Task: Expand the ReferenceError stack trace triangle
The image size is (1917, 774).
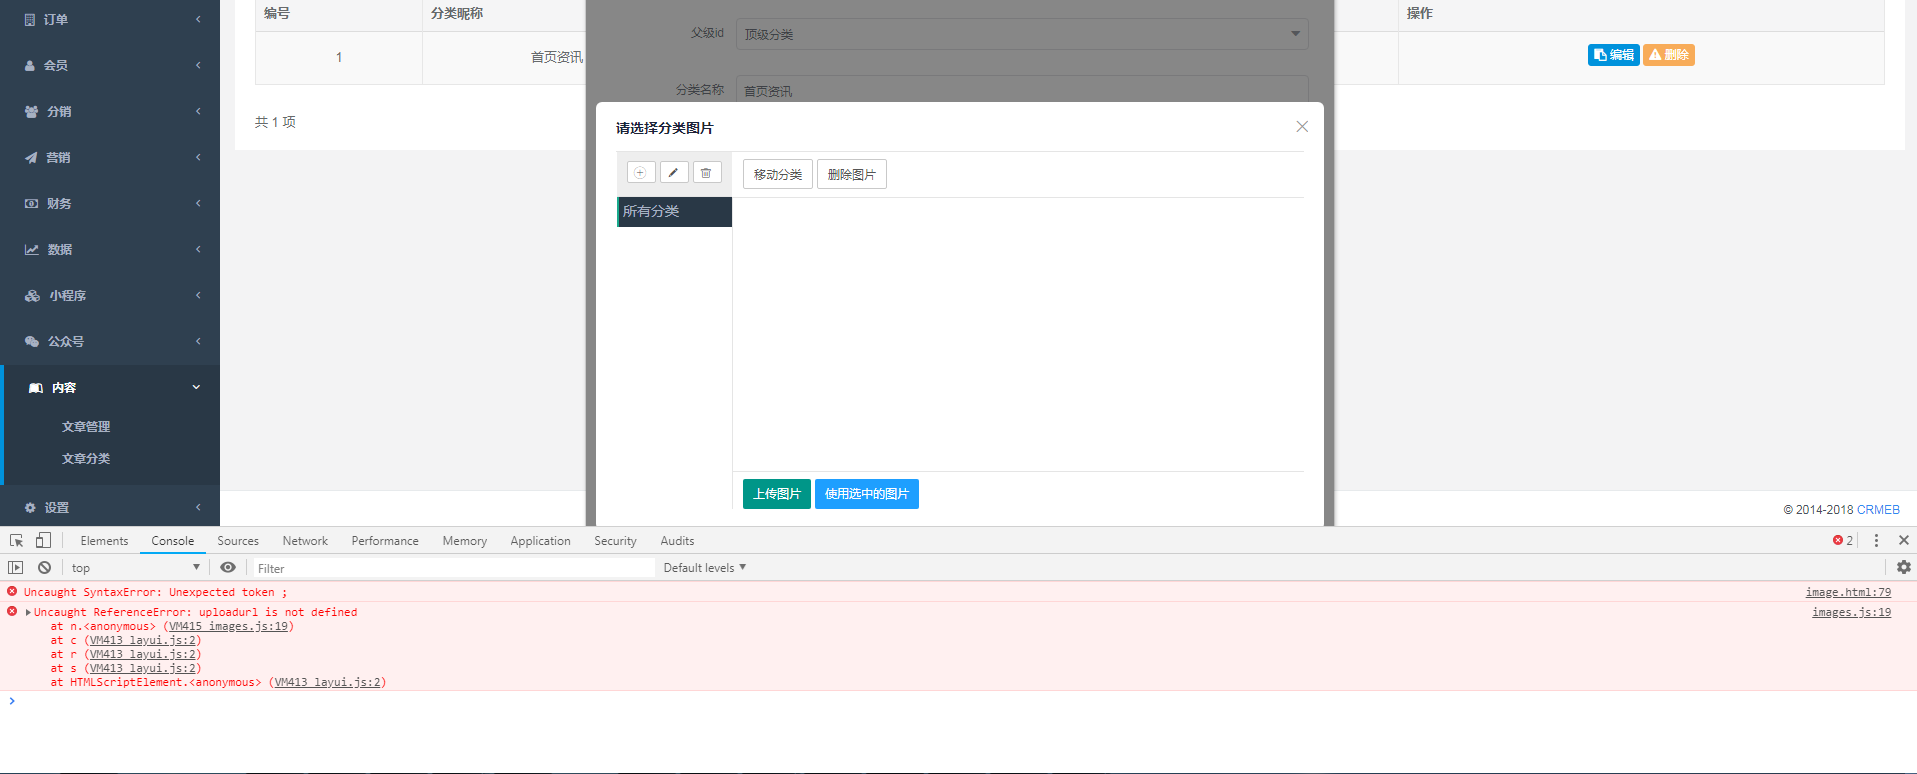Action: tap(28, 612)
